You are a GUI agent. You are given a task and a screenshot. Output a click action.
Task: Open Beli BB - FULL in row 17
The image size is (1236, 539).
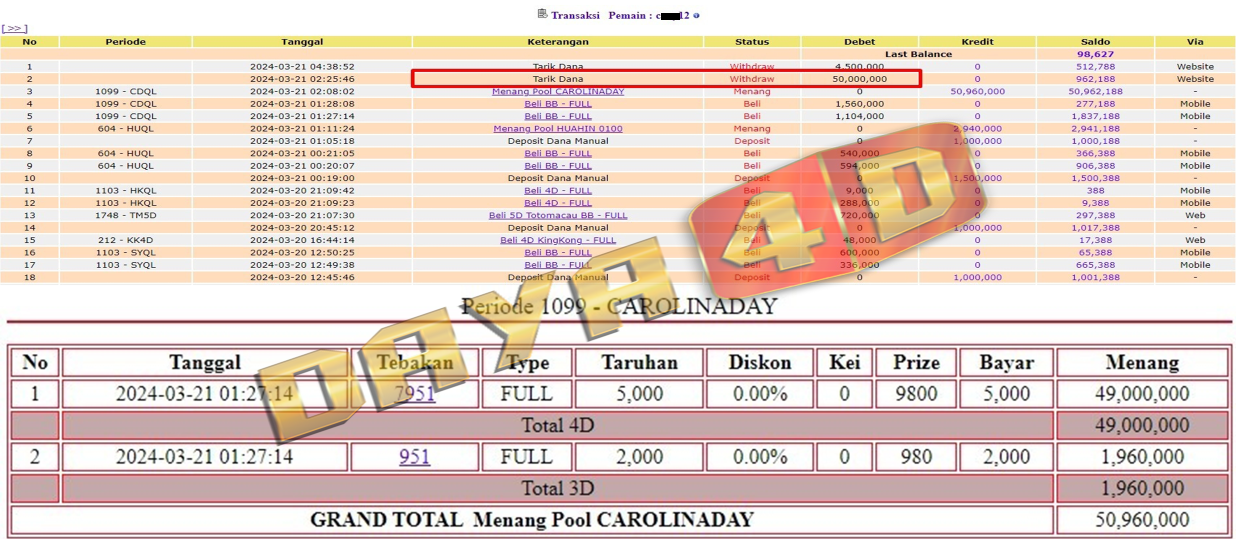[557, 265]
